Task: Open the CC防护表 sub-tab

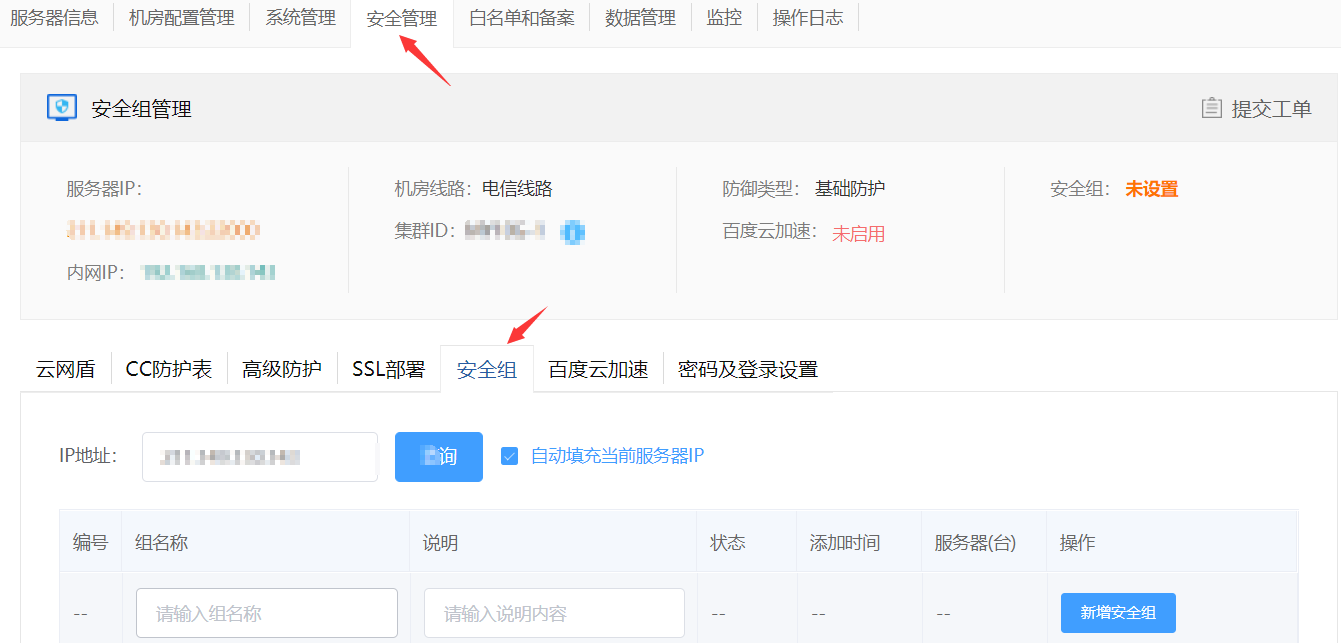Action: tap(169, 369)
